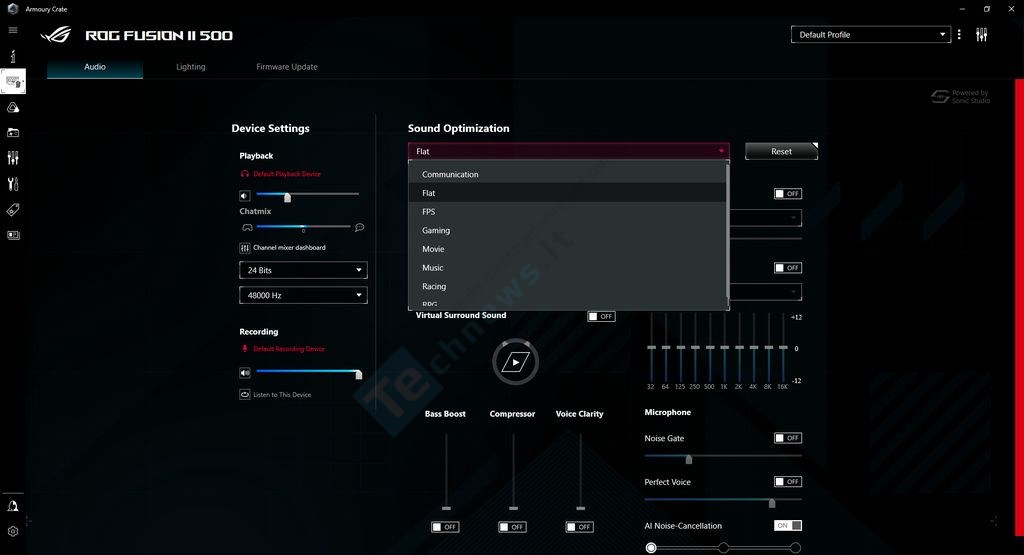Image resolution: width=1024 pixels, height=555 pixels.
Task: Open the profile options three-dot menu
Action: click(959, 35)
